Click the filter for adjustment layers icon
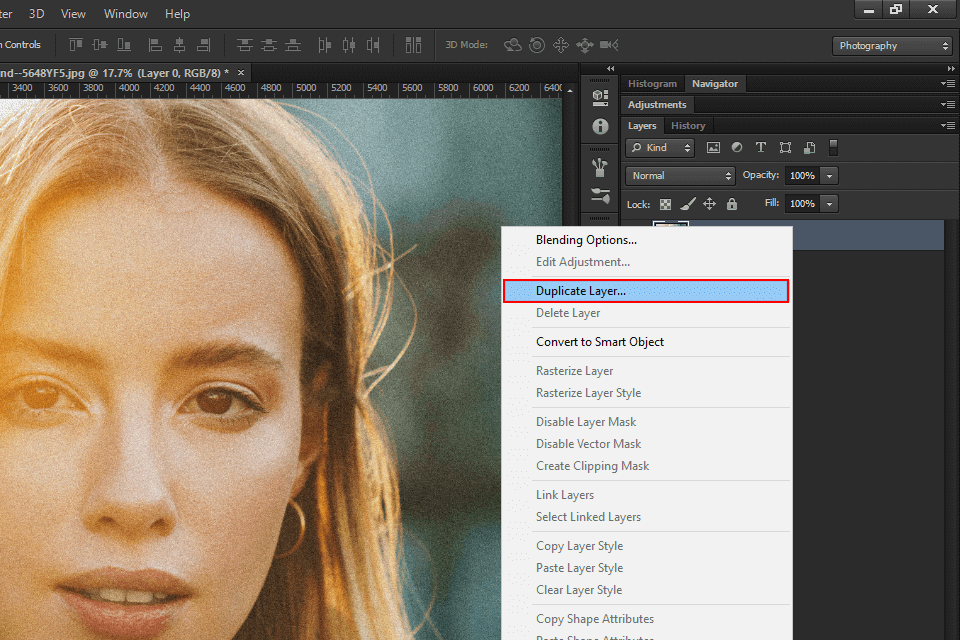Screen dimensions: 960x640 coord(737,147)
